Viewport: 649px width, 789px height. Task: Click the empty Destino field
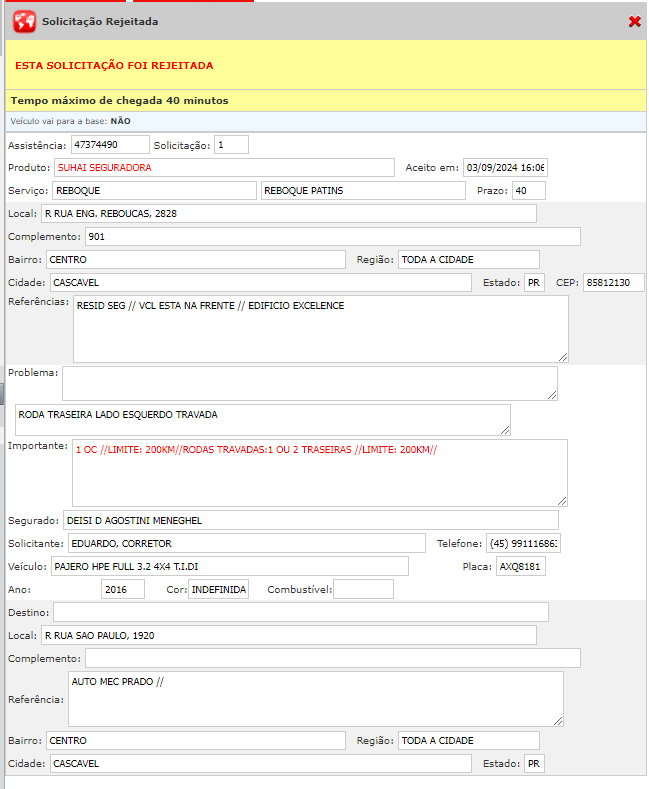pyautogui.click(x=300, y=612)
